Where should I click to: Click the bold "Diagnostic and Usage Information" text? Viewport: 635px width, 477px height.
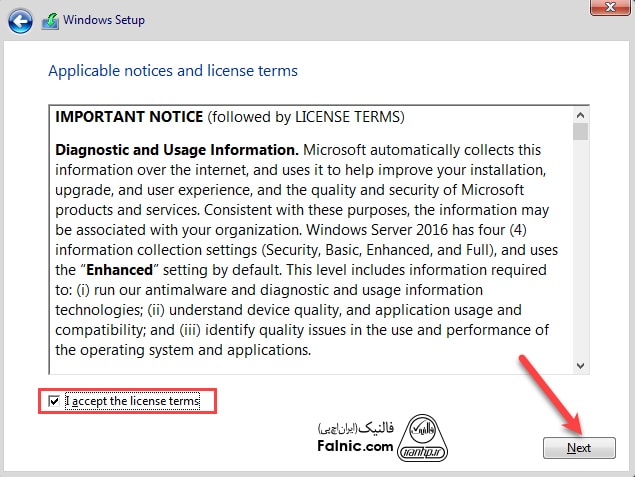click(x=164, y=149)
